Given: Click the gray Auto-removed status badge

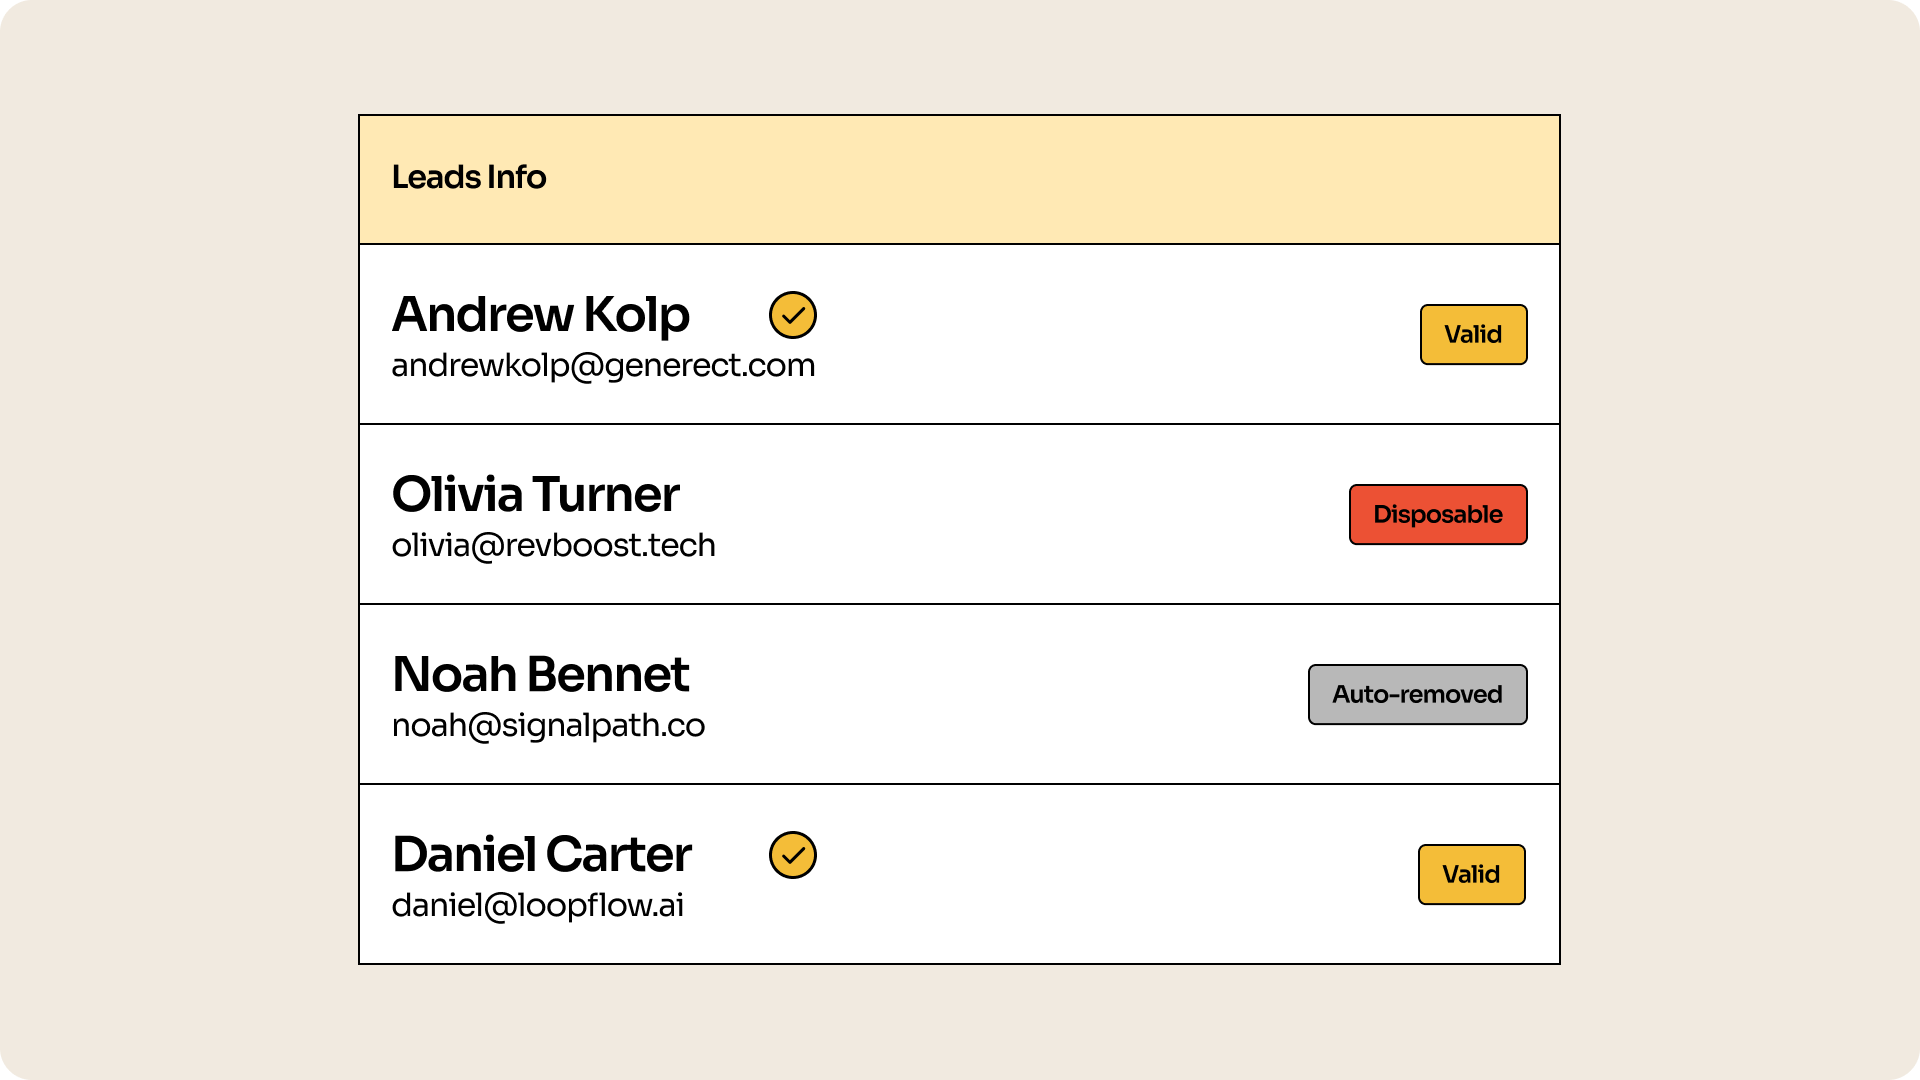Looking at the screenshot, I should pyautogui.click(x=1417, y=695).
